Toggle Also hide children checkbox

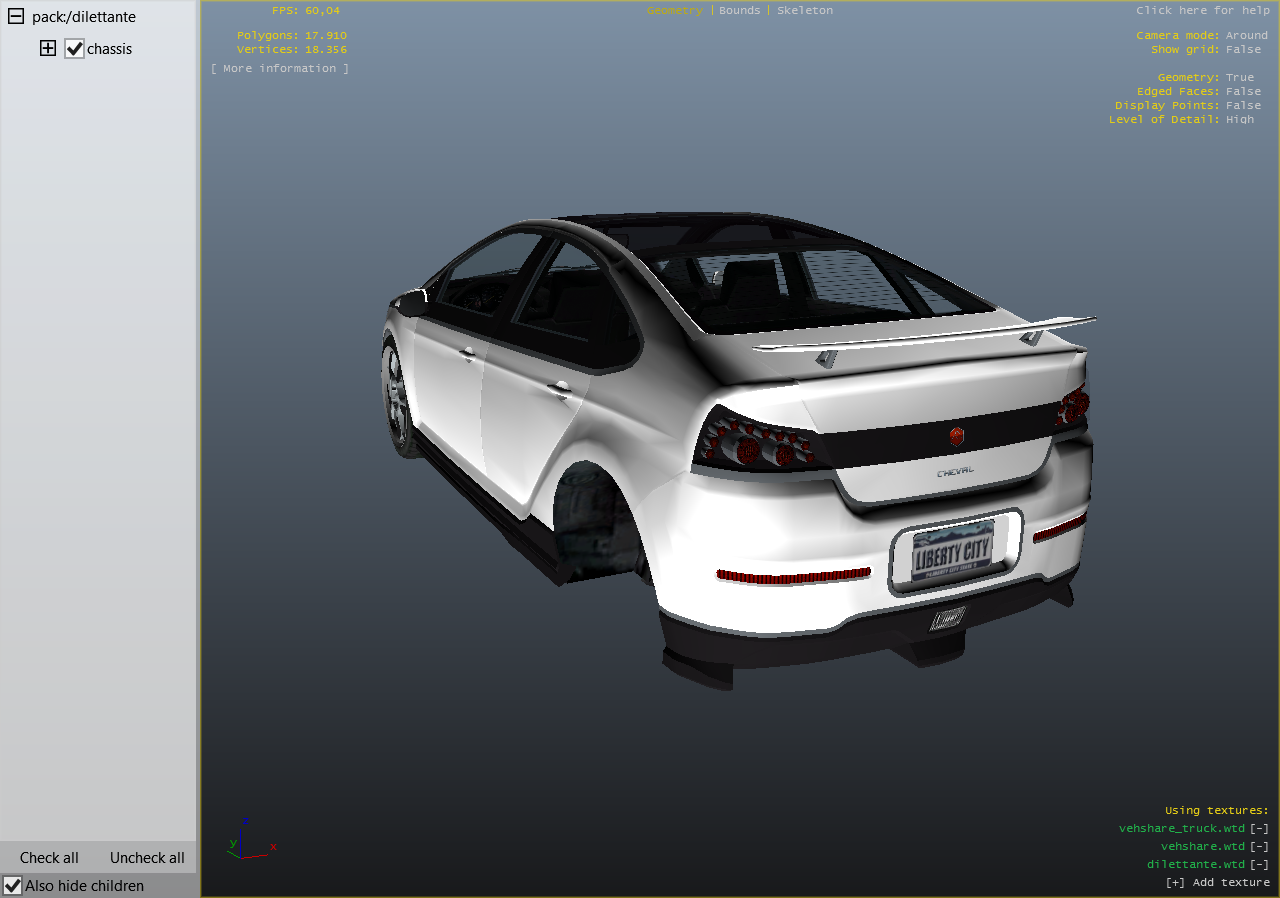click(x=13, y=885)
